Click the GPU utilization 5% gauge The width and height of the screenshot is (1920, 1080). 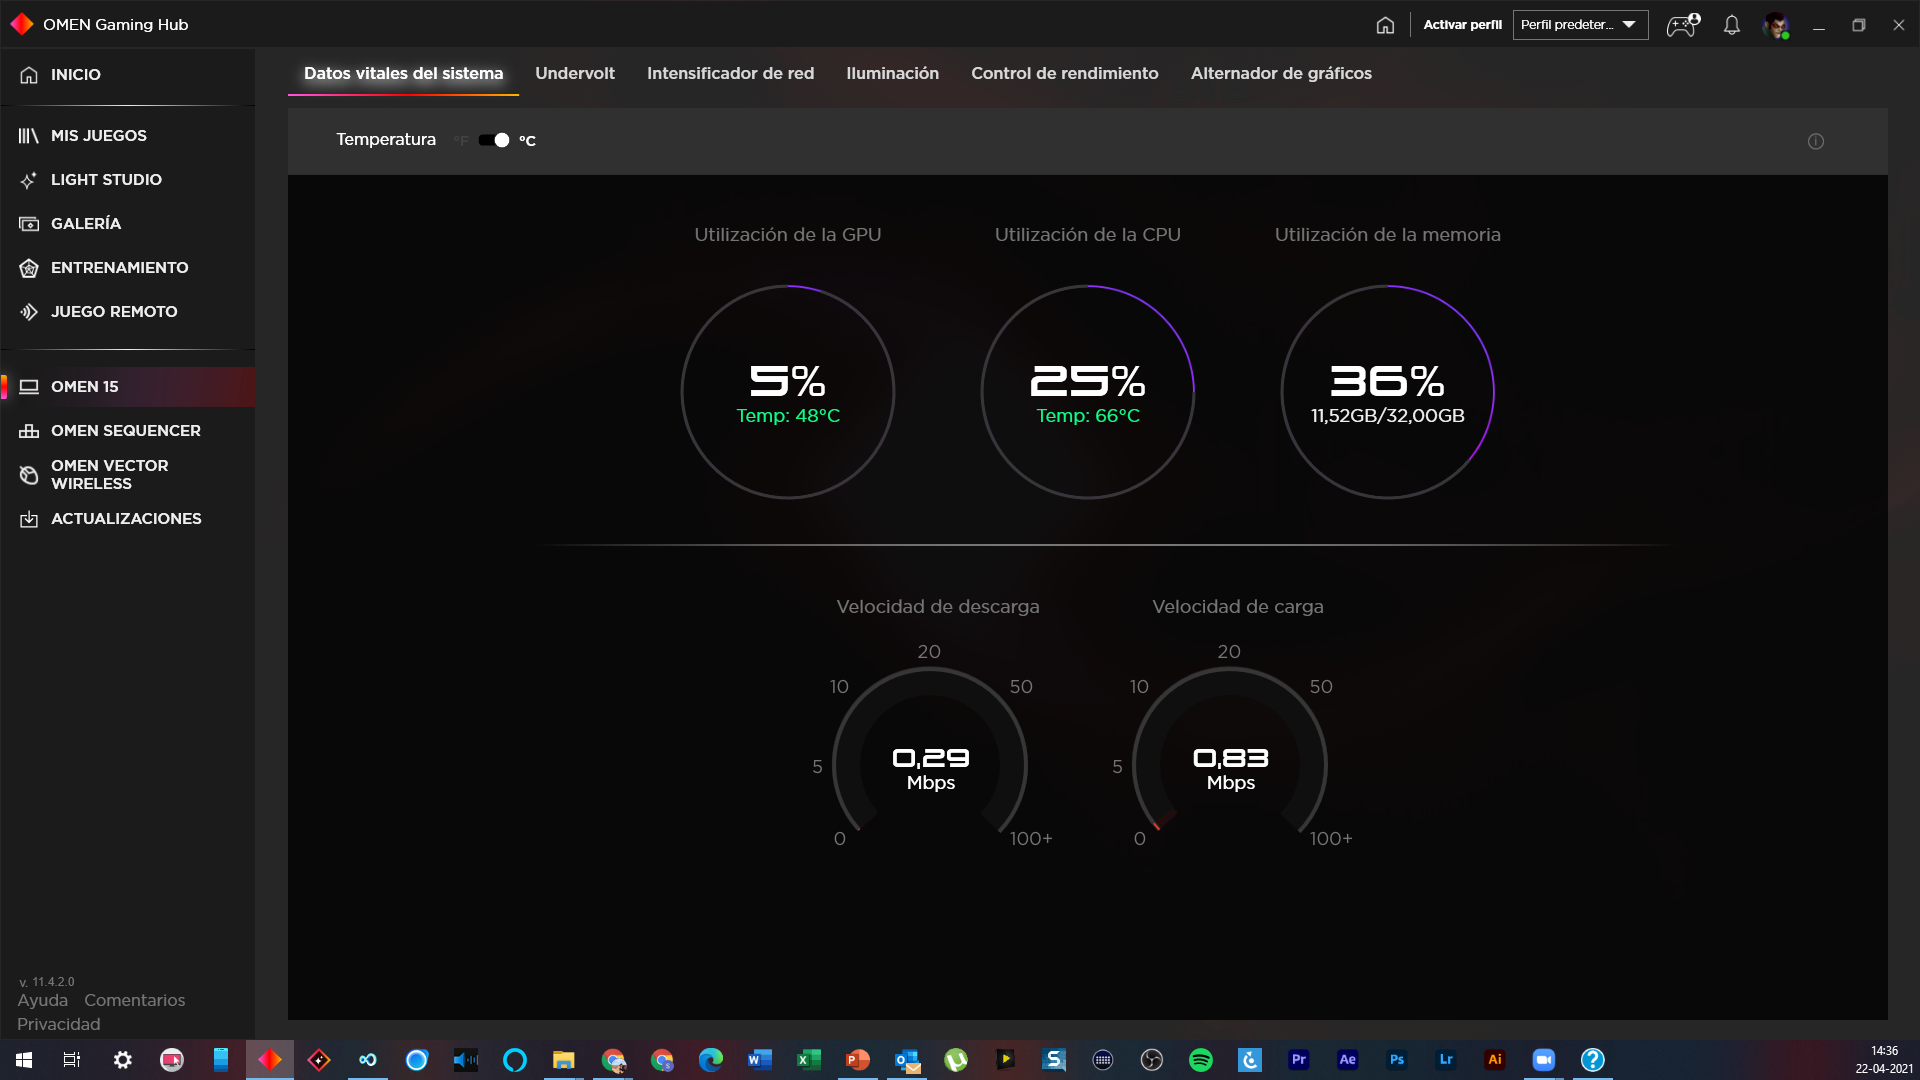pyautogui.click(x=788, y=392)
